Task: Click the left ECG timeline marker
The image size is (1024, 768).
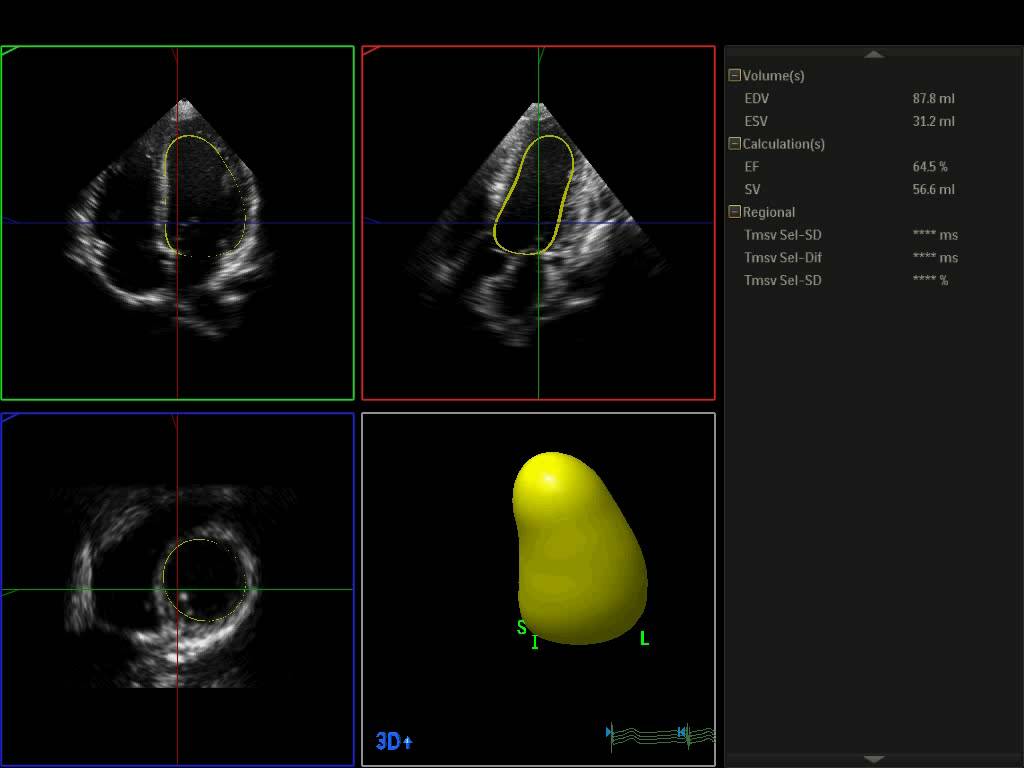Action: (609, 732)
